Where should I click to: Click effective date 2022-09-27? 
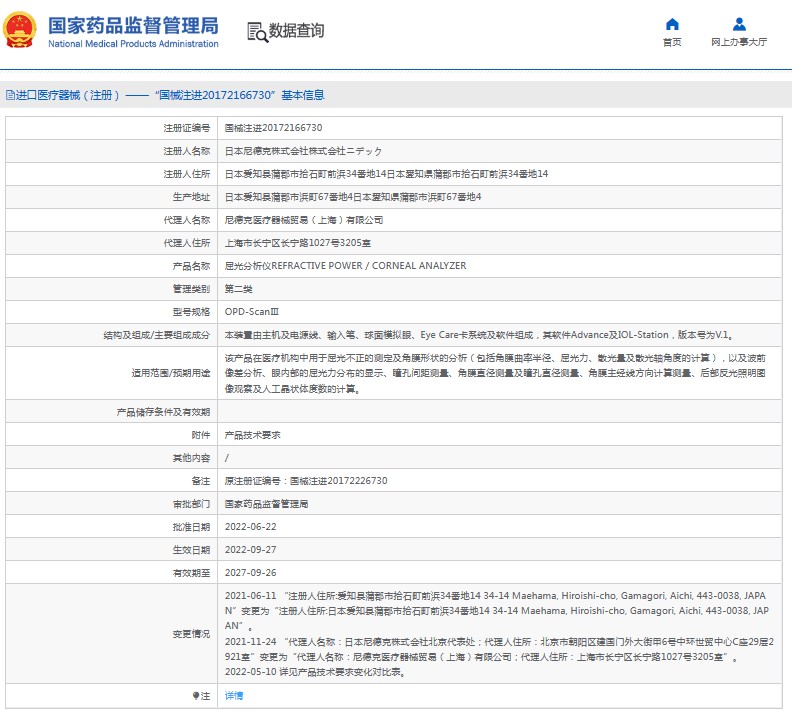point(251,550)
